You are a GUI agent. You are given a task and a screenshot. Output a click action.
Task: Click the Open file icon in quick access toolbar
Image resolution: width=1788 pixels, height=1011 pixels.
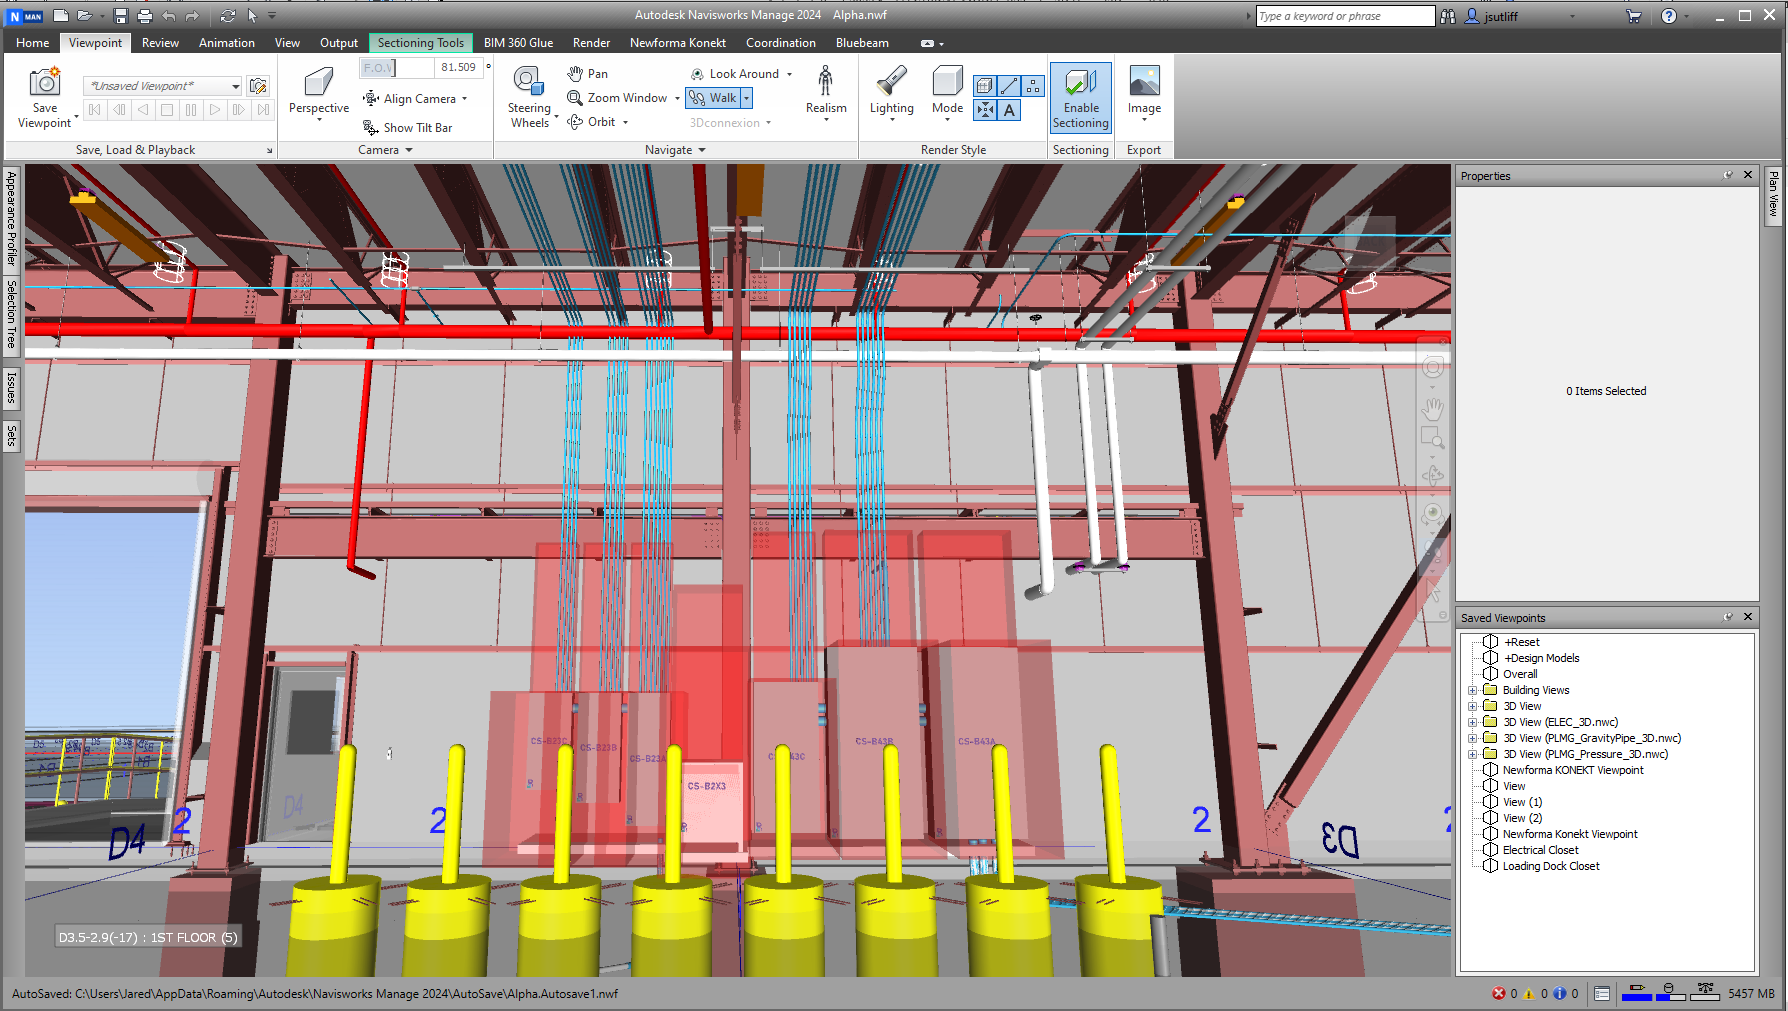tap(85, 15)
